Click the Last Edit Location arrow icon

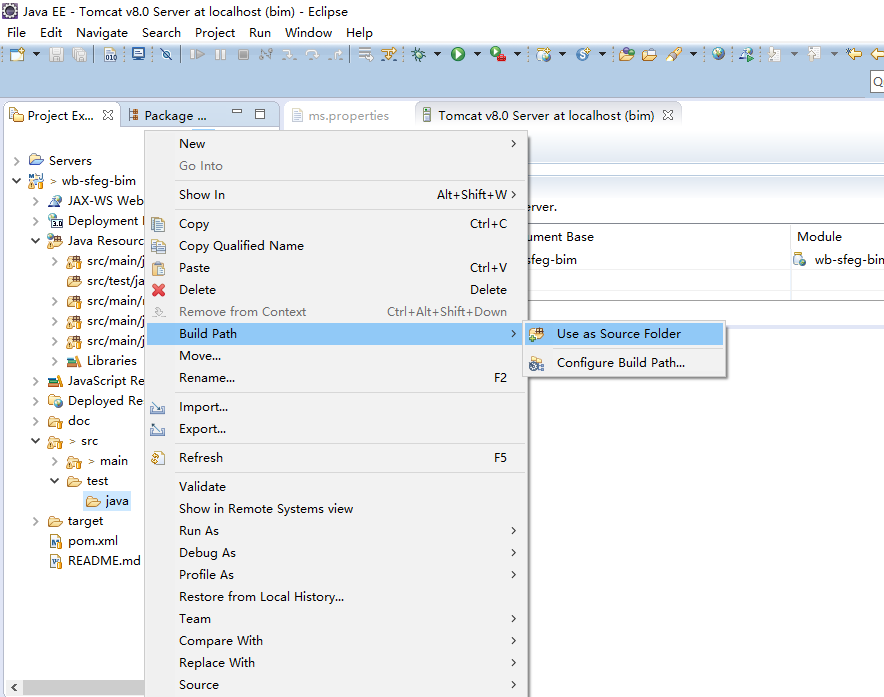(x=855, y=54)
